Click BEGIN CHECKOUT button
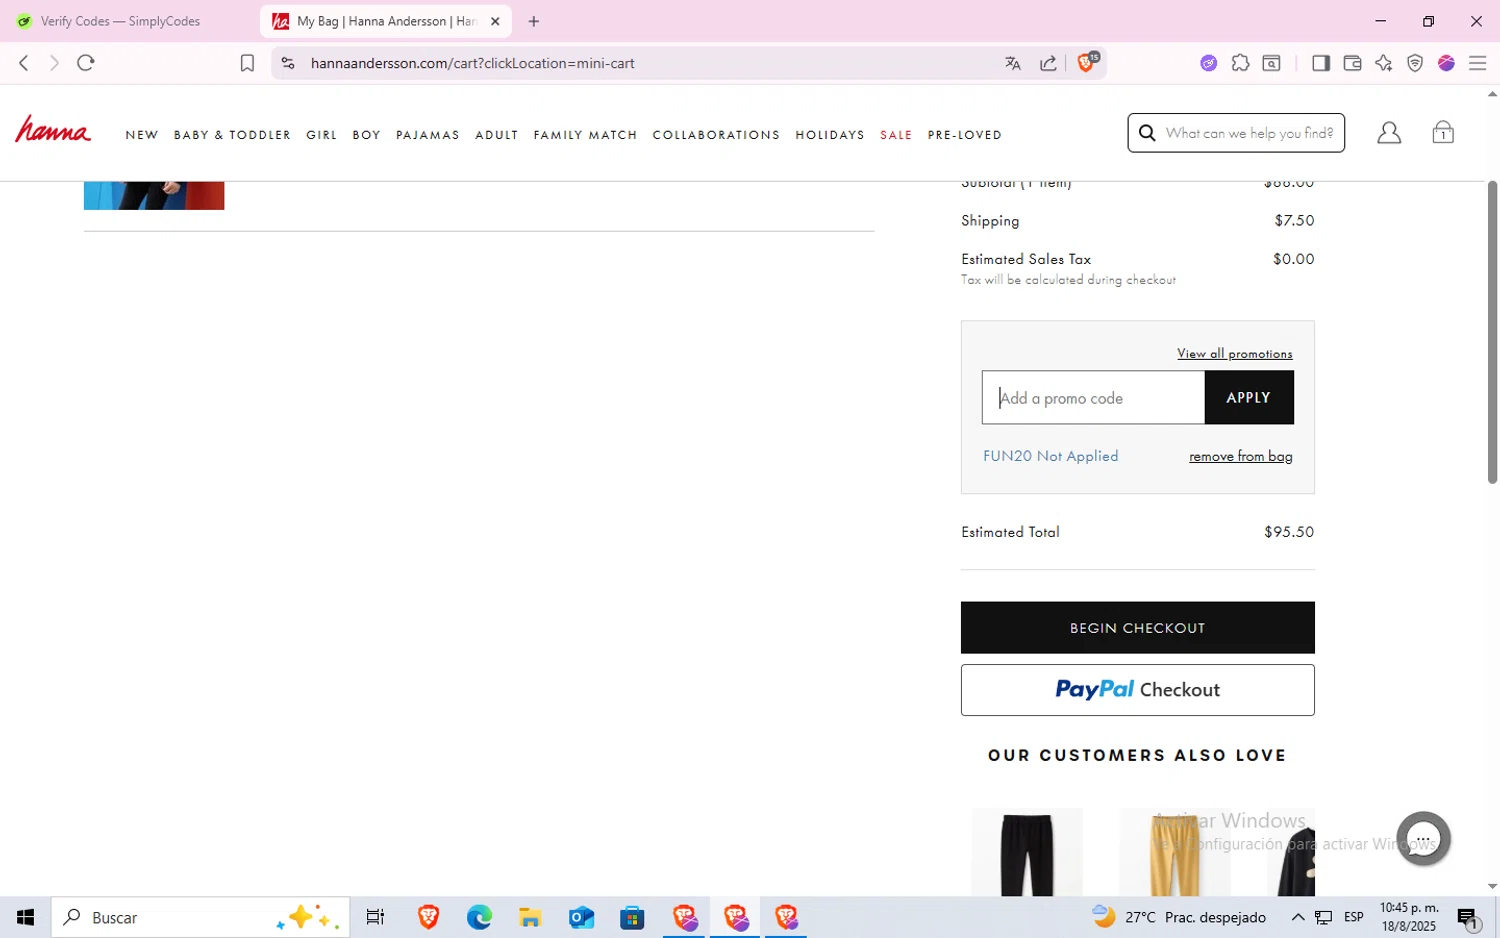 click(x=1138, y=628)
